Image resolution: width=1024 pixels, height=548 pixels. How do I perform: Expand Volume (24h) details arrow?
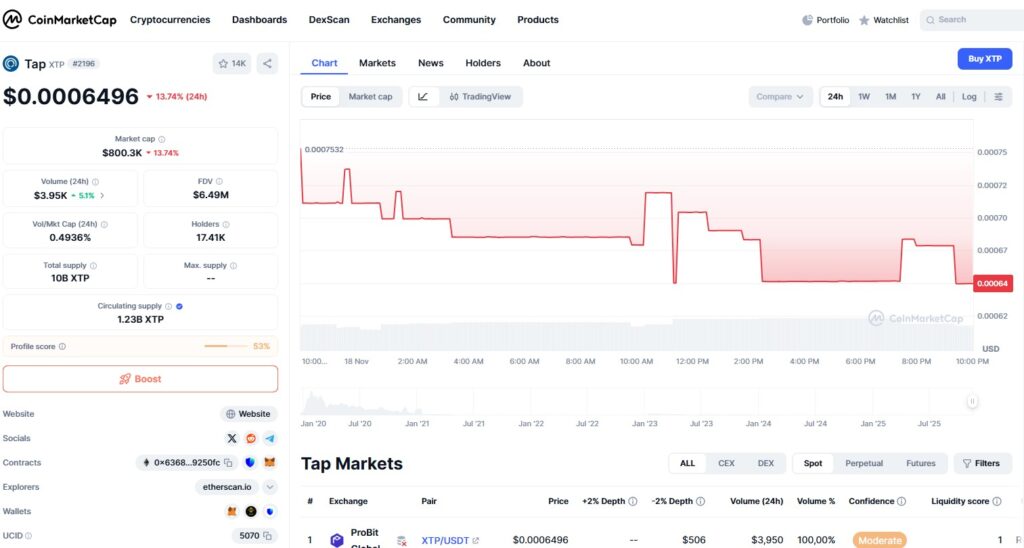[103, 195]
